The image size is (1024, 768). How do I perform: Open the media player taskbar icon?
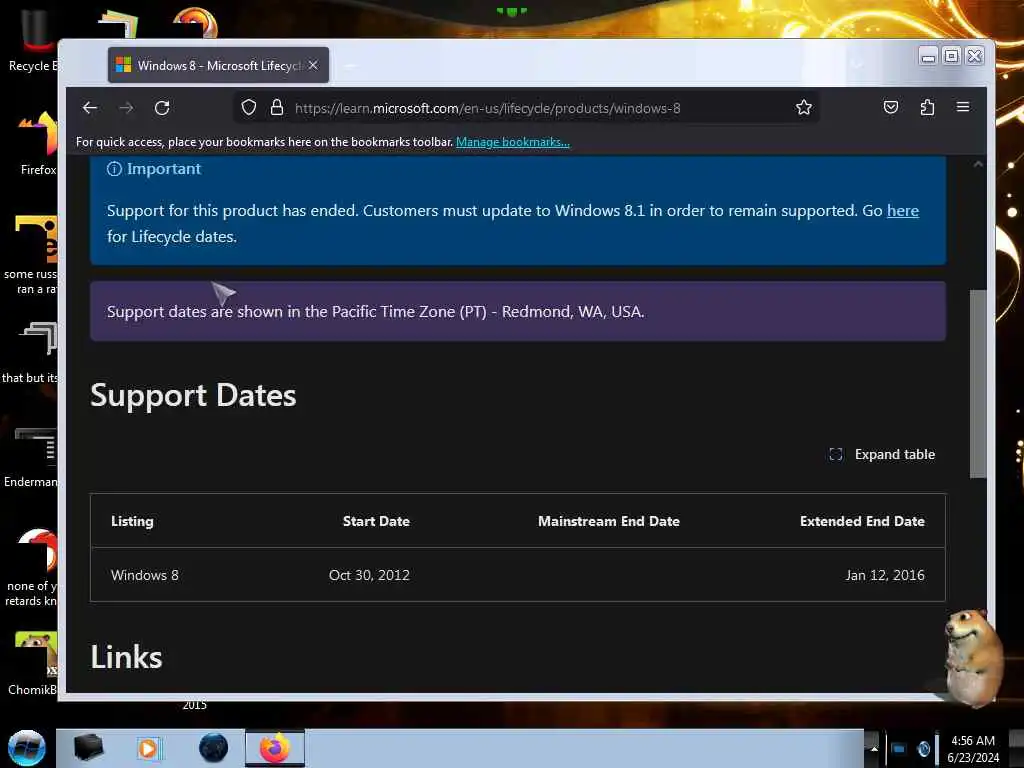(x=149, y=748)
